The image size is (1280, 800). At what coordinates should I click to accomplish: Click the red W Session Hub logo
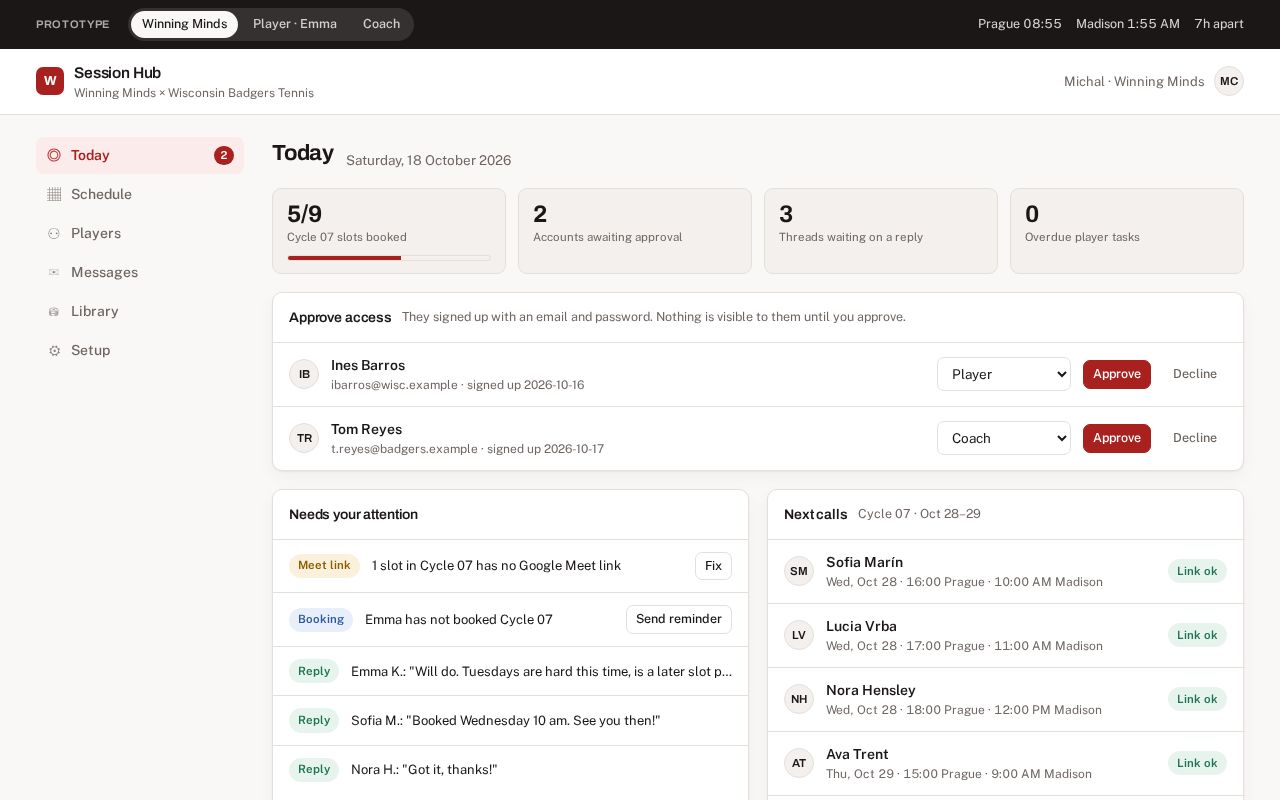click(50, 81)
